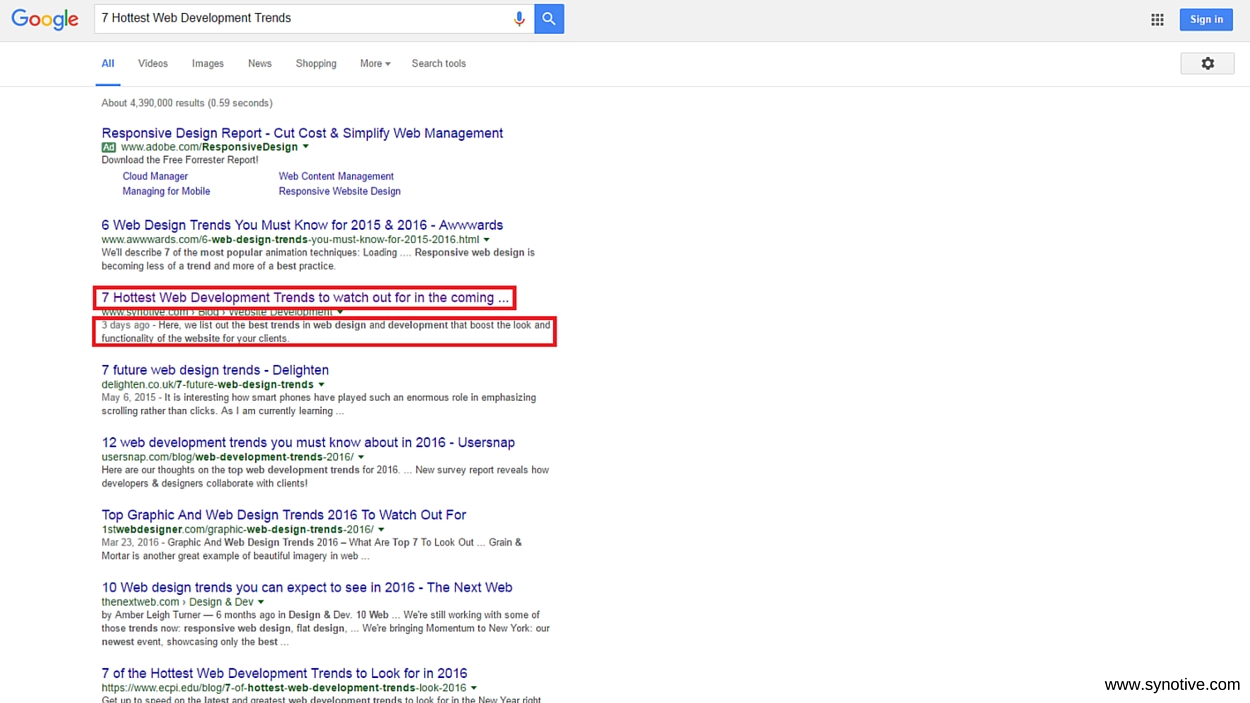Image resolution: width=1250 pixels, height=703 pixels.
Task: Activate voice search microphone icon
Action: [519, 19]
